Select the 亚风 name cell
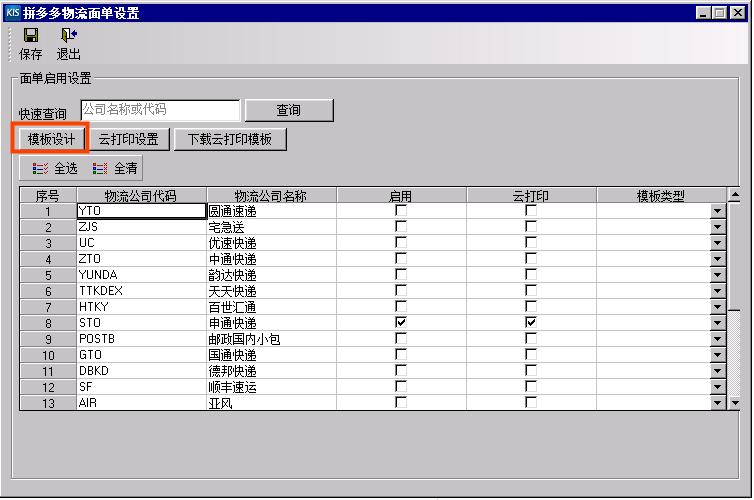 (271, 403)
